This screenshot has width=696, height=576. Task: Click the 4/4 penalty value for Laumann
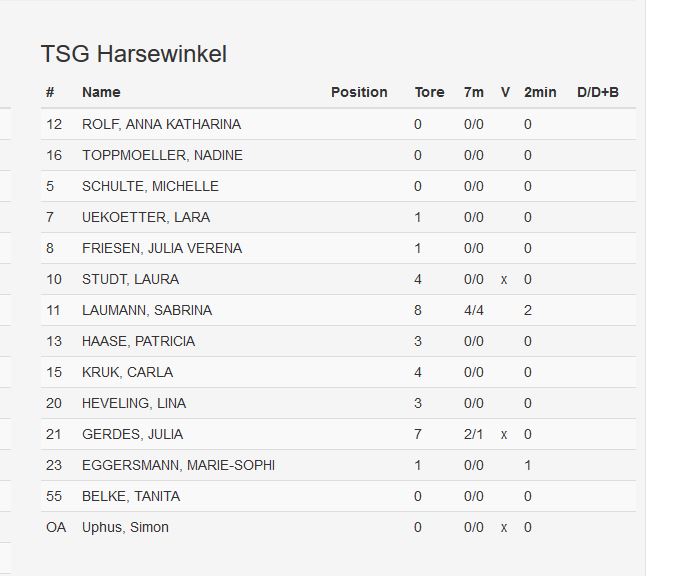tap(474, 310)
